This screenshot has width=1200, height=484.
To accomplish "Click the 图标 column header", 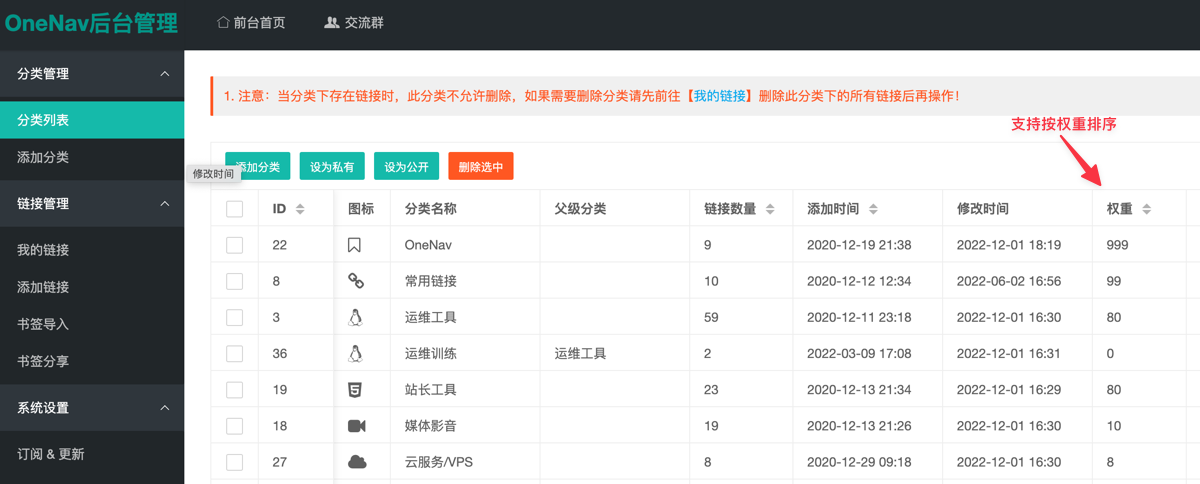I will [x=361, y=209].
